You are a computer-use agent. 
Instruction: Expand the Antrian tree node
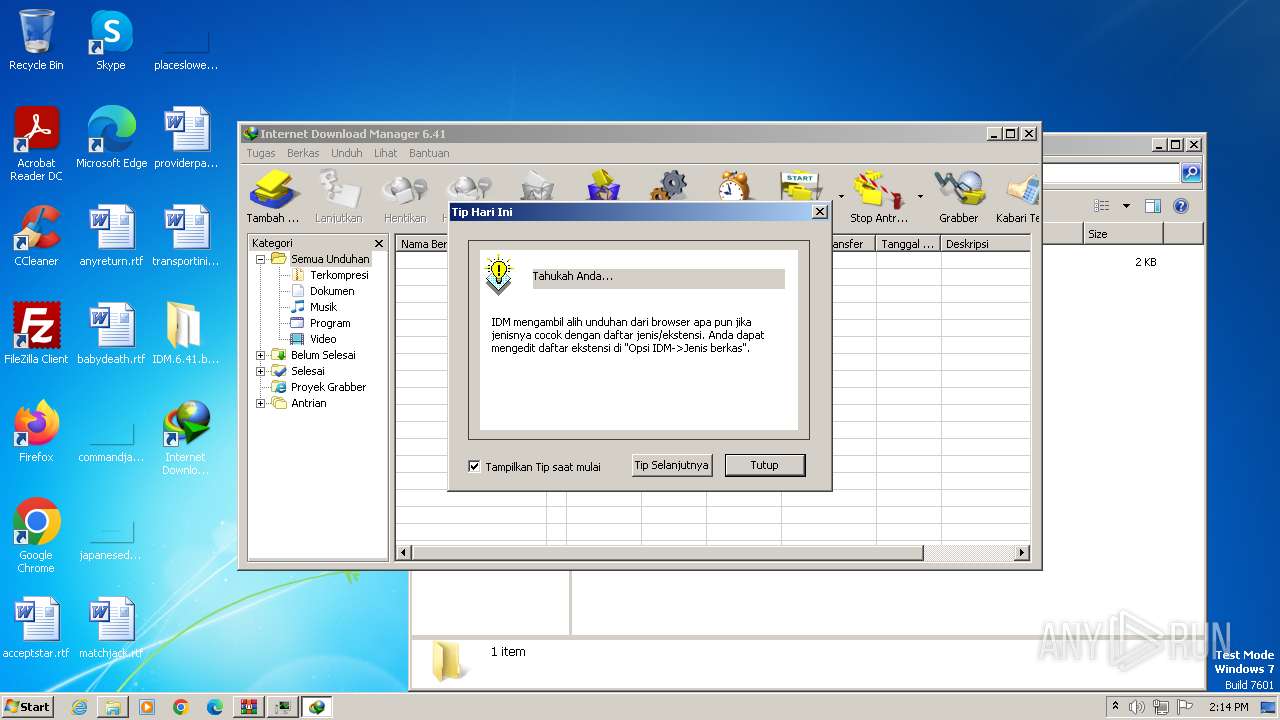(261, 403)
